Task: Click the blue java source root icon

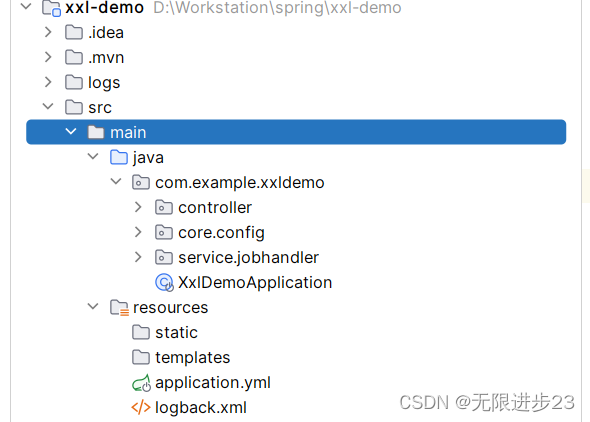Action: click(x=119, y=157)
